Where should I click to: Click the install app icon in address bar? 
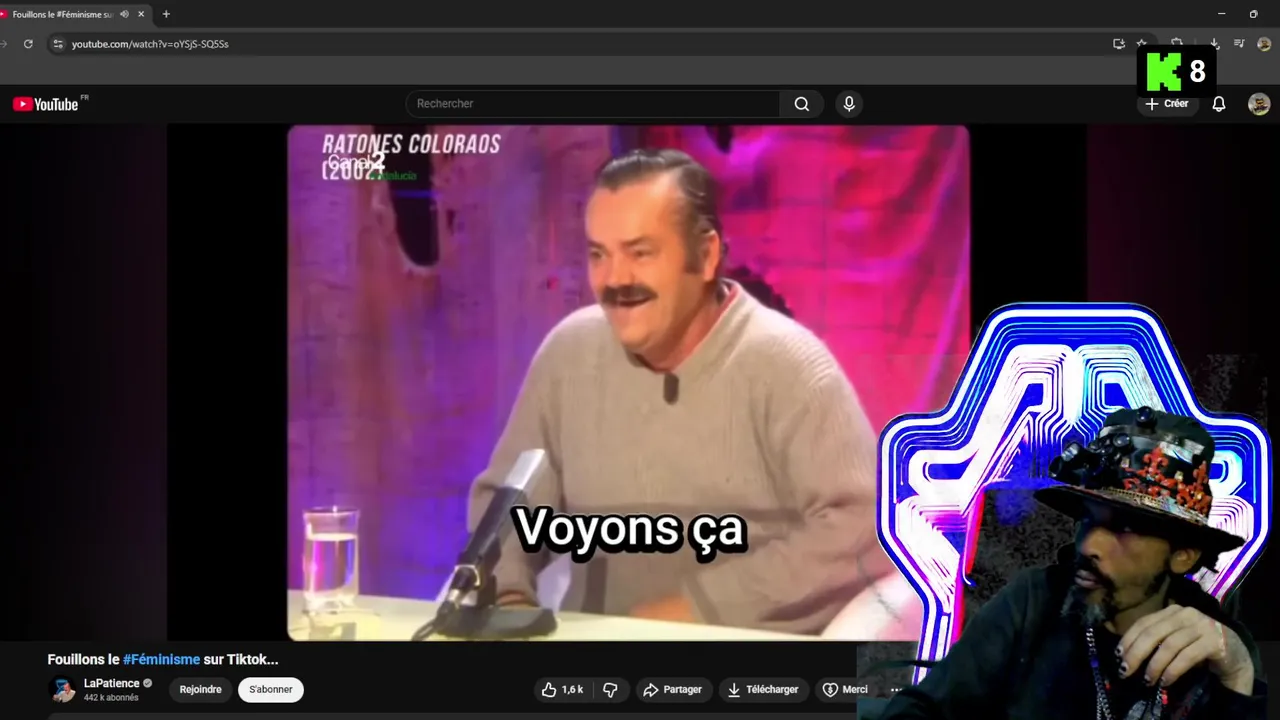tap(1119, 44)
